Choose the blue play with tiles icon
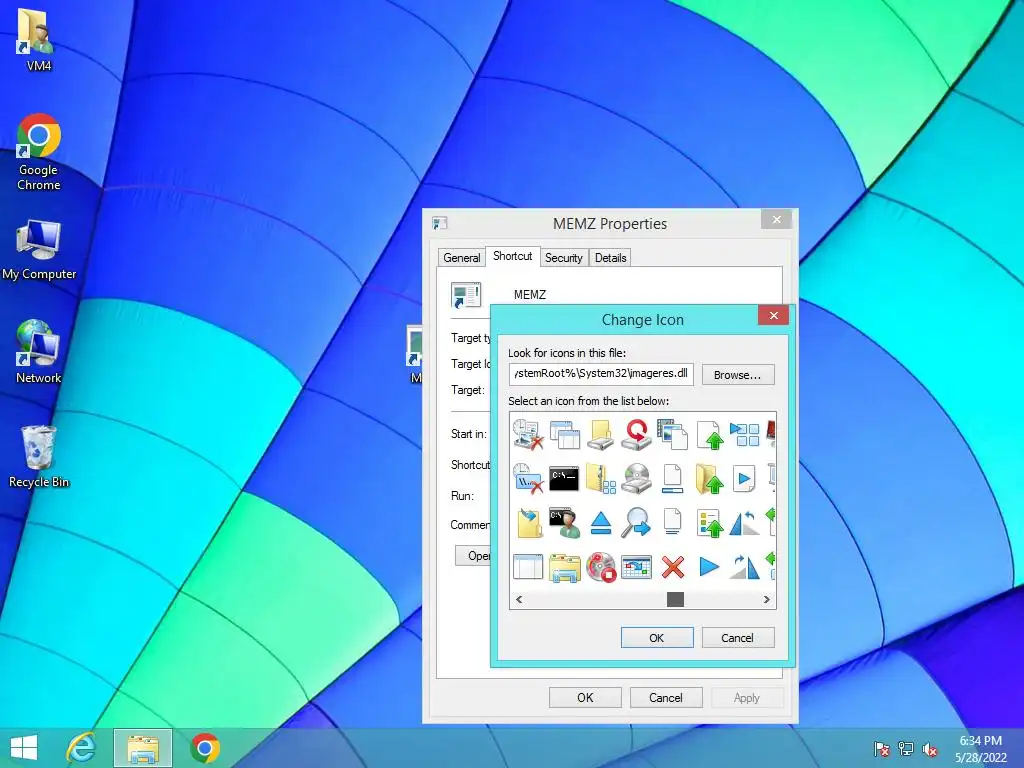Viewport: 1024px width, 768px height. pyautogui.click(x=744, y=435)
